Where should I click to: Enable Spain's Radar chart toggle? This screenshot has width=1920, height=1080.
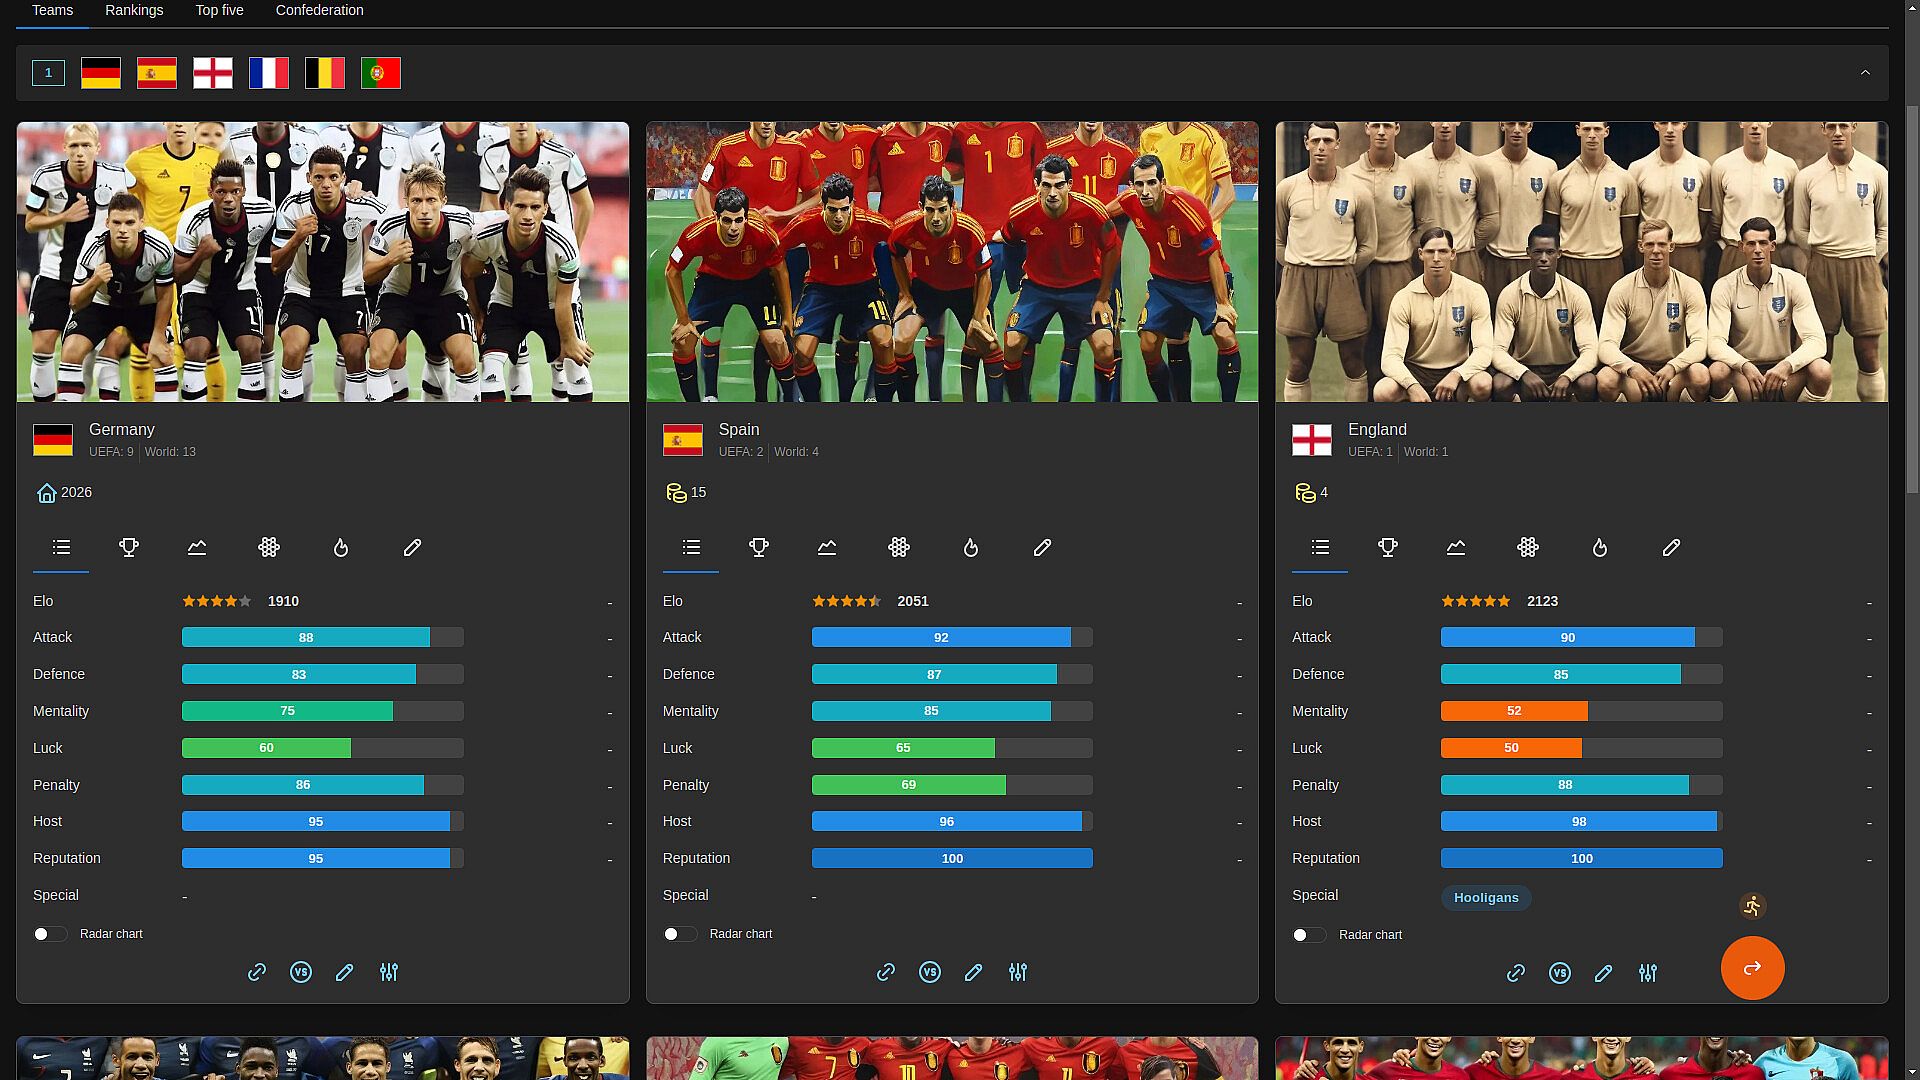coord(679,934)
